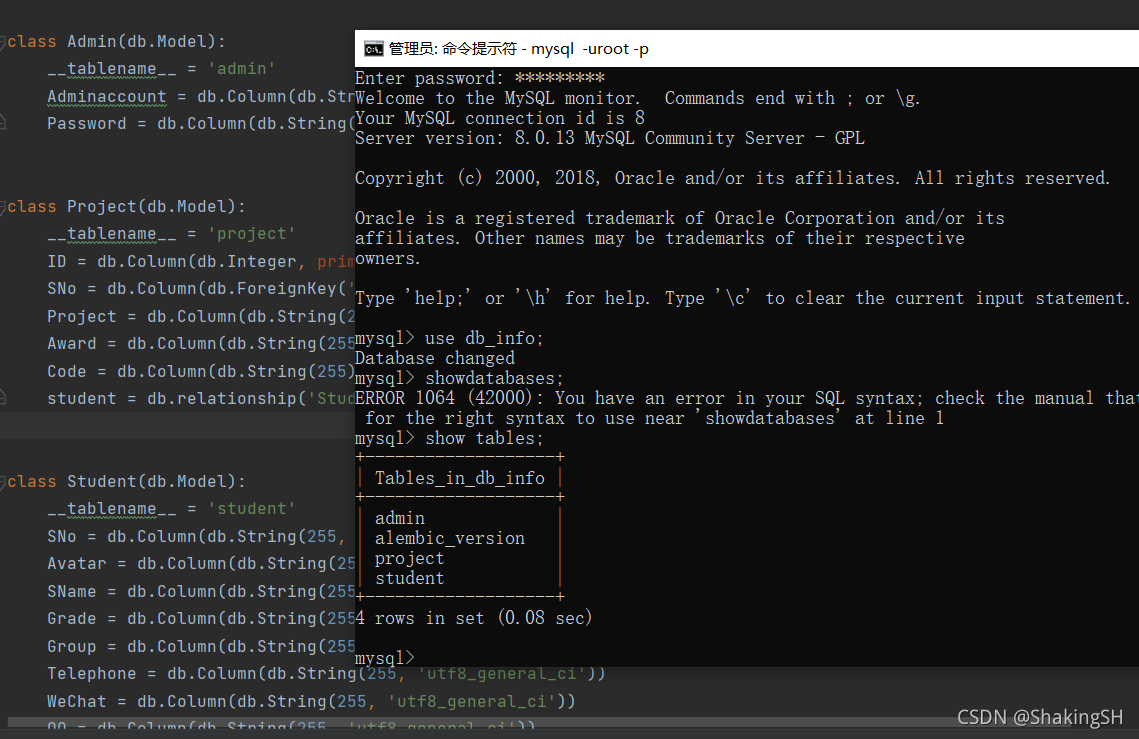Click the last empty 'mysql>' prompt
The image size is (1139, 739).
point(384,658)
